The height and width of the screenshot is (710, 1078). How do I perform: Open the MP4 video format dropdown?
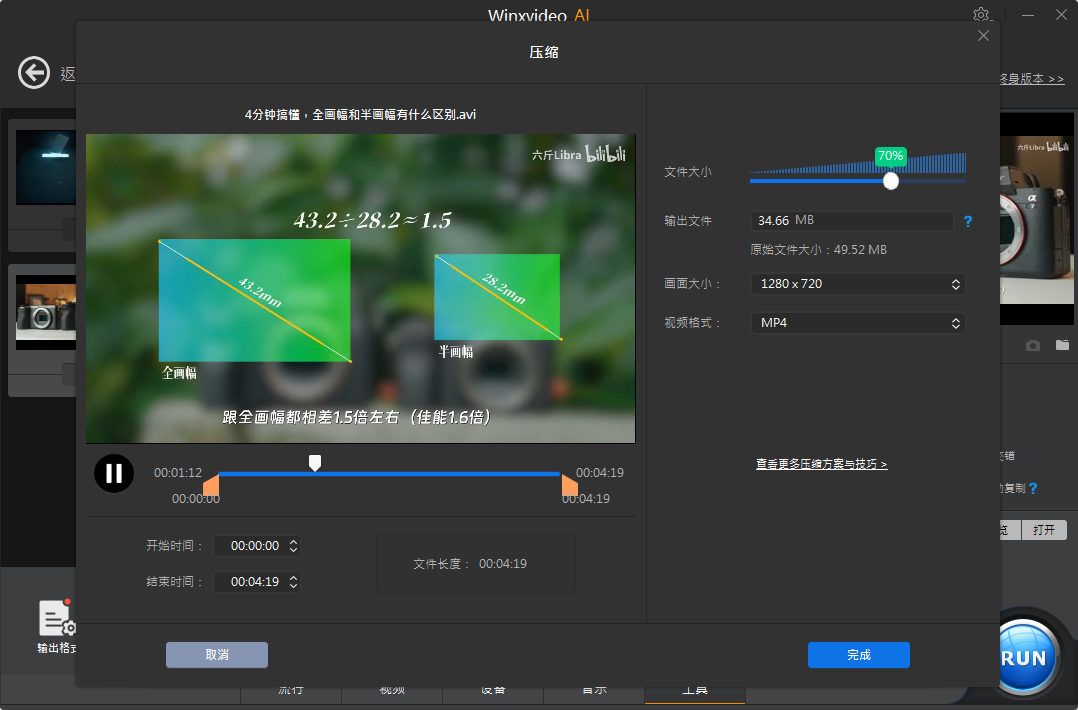click(857, 323)
